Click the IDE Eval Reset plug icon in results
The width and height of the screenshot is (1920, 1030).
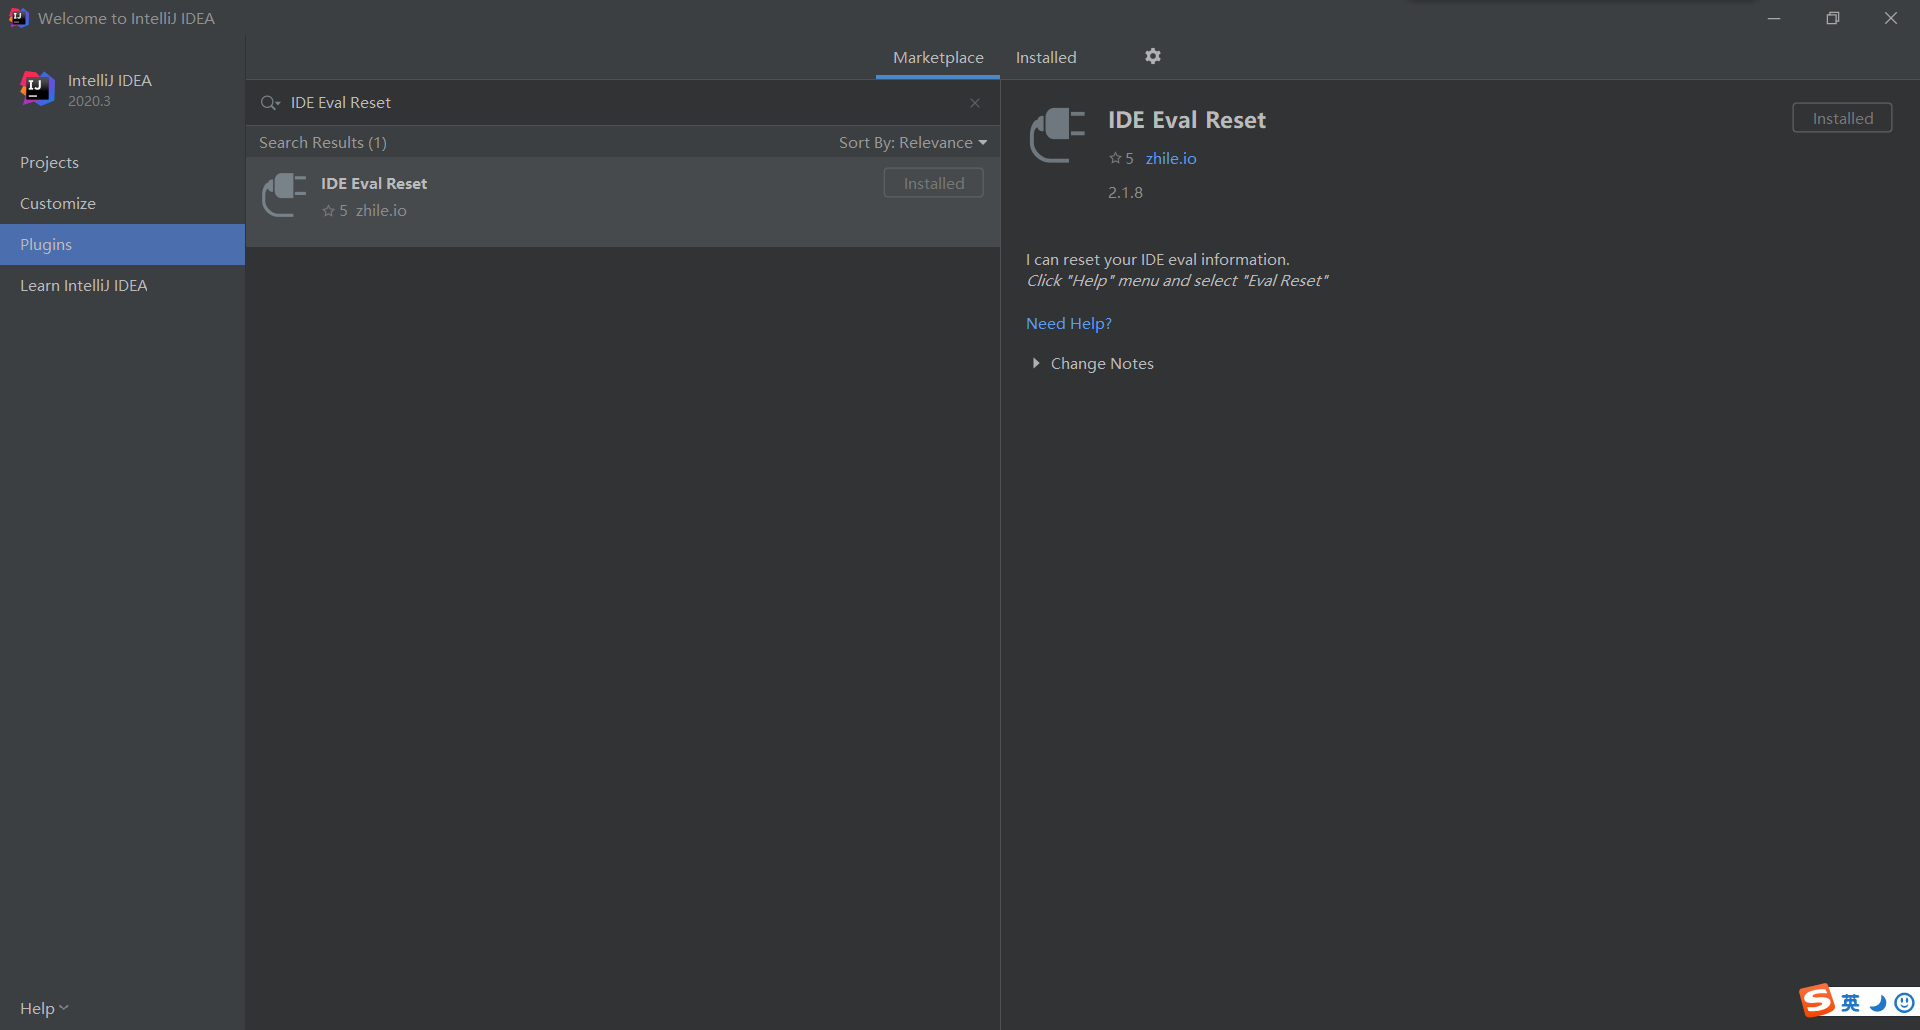click(x=284, y=195)
